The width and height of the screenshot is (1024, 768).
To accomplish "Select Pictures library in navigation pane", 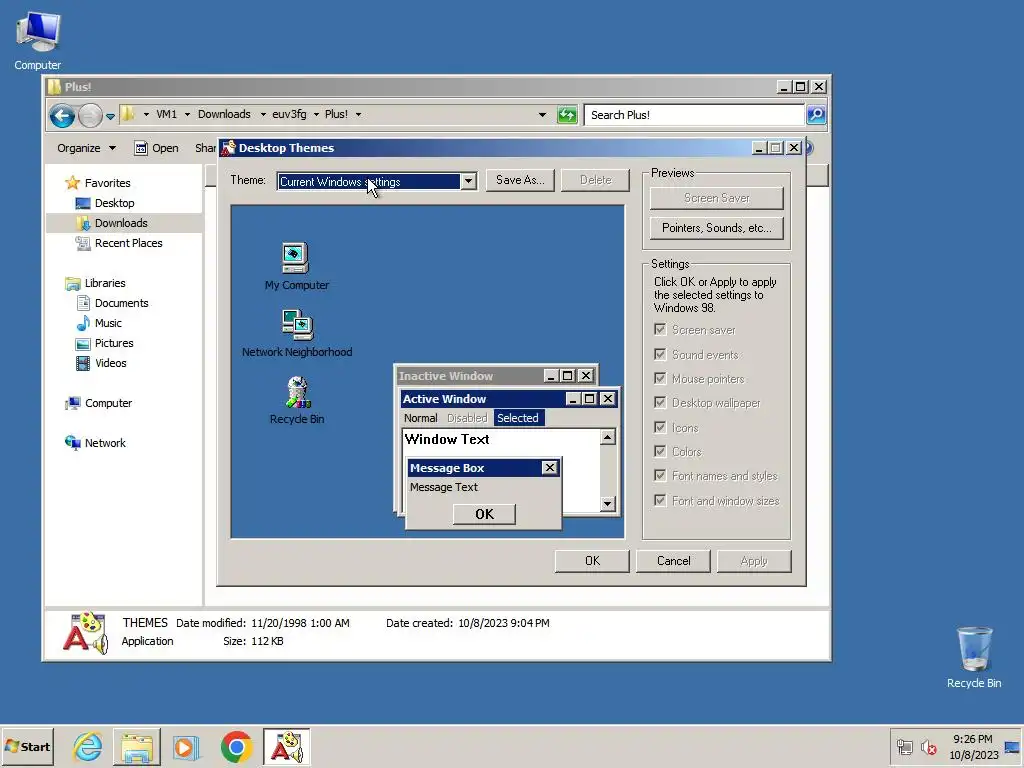I will coord(114,343).
